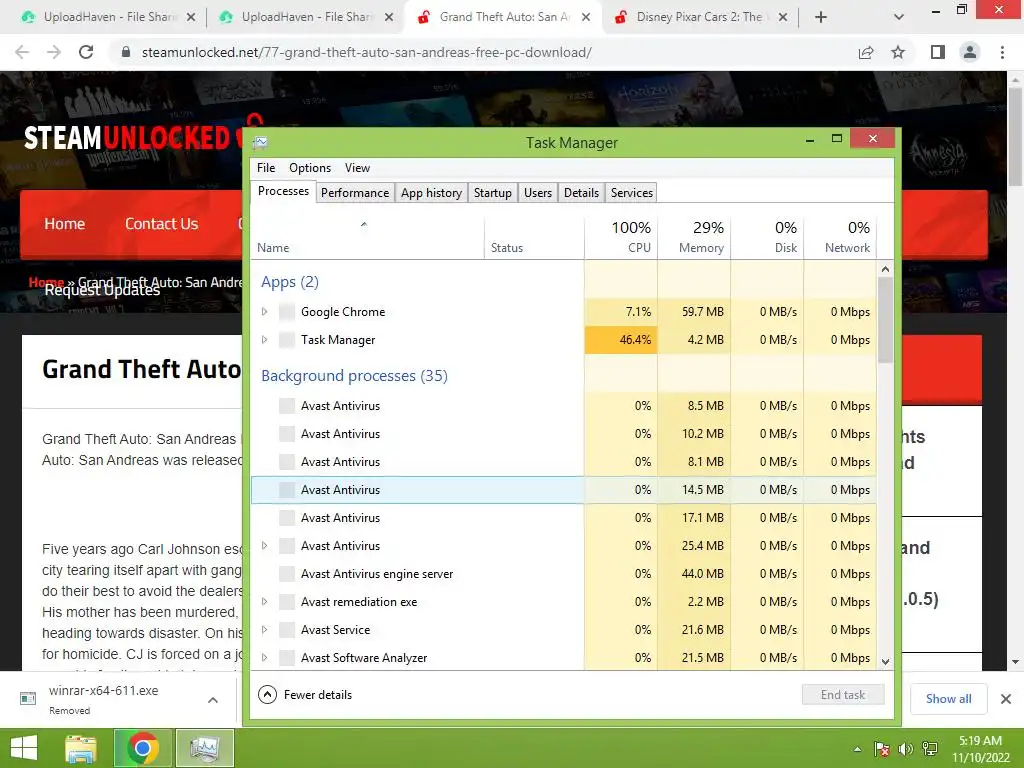The image size is (1024, 768).
Task: Click the Chrome forward arrow icon
Action: pos(54,52)
